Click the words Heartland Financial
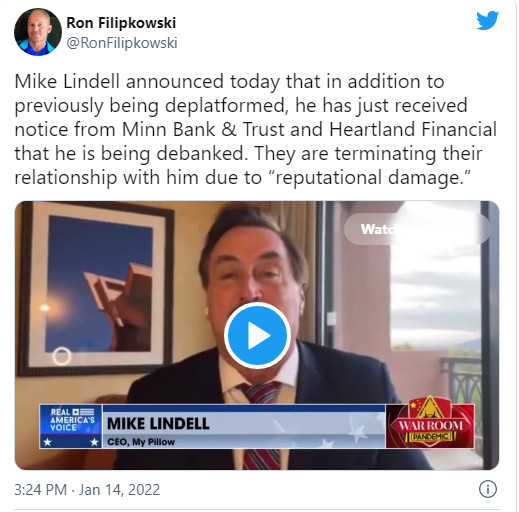The height and width of the screenshot is (512, 519). 413,129
